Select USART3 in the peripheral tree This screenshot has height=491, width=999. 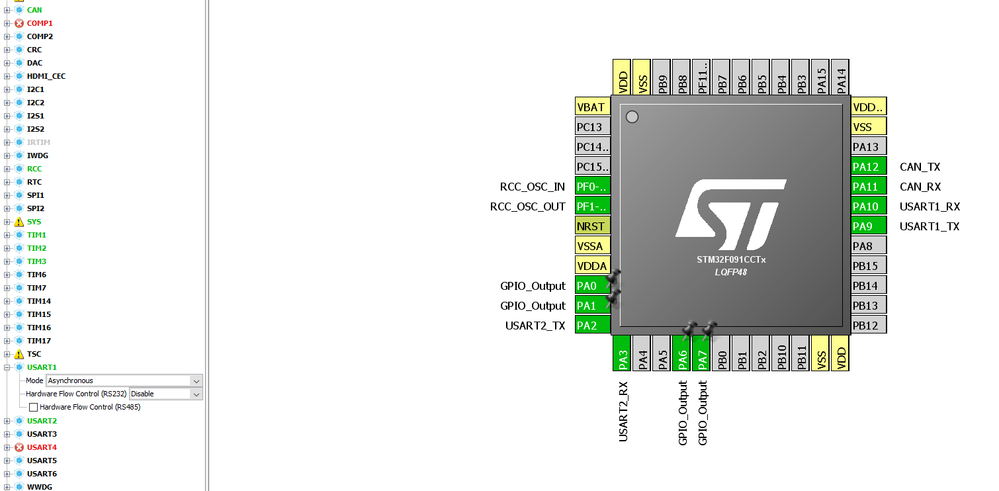[x=41, y=434]
